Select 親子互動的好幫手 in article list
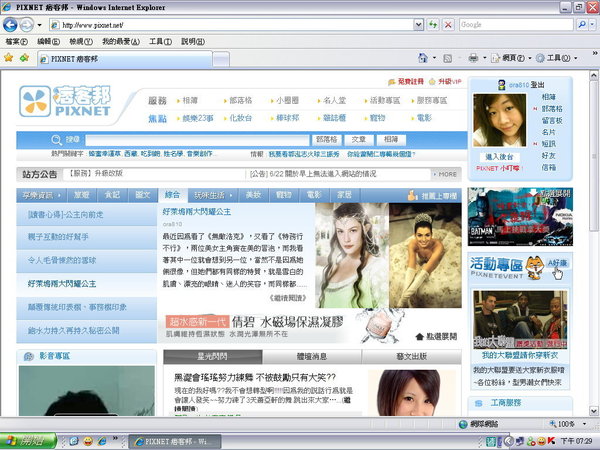 [86, 237]
